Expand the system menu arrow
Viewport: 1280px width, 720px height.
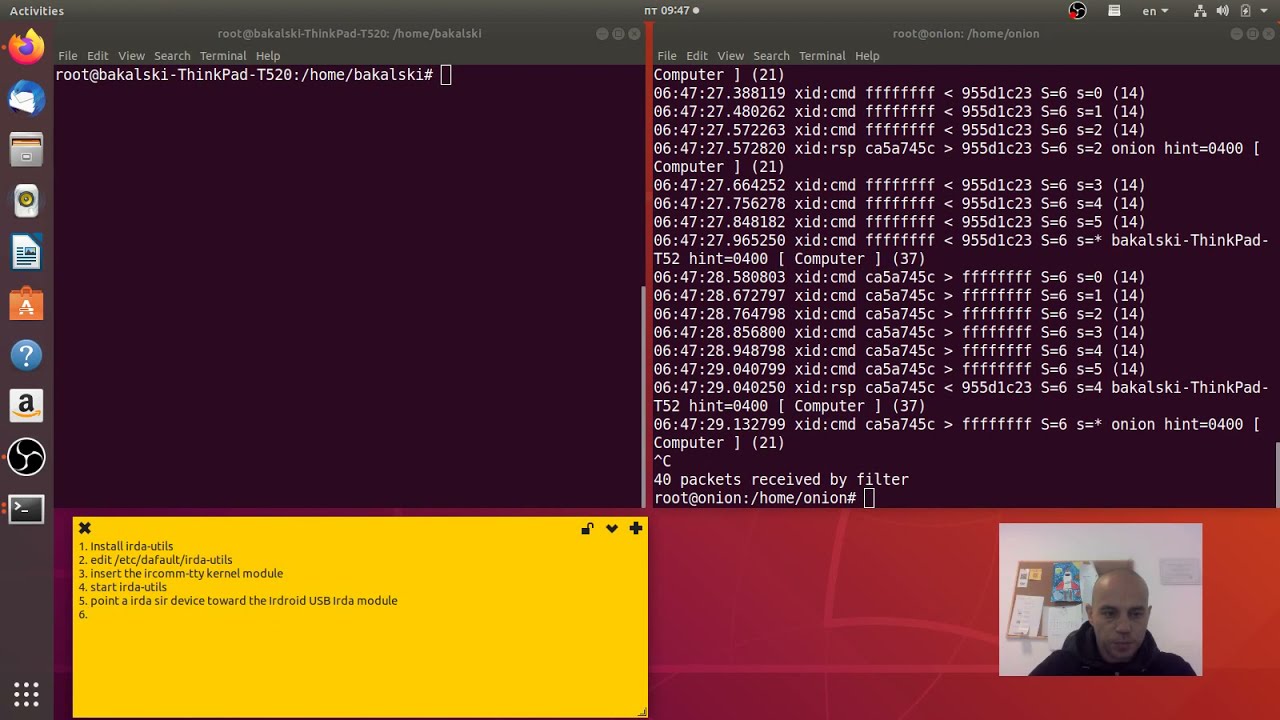click(1265, 11)
